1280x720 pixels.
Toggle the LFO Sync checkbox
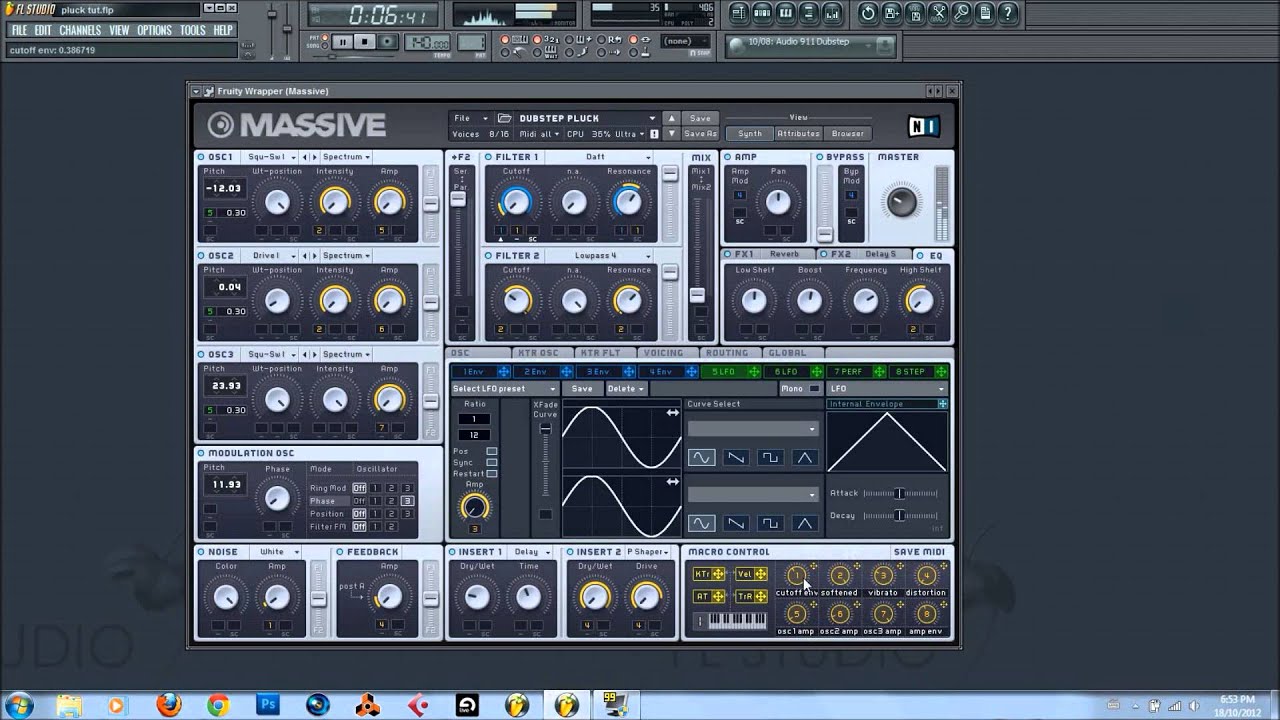[x=491, y=462]
